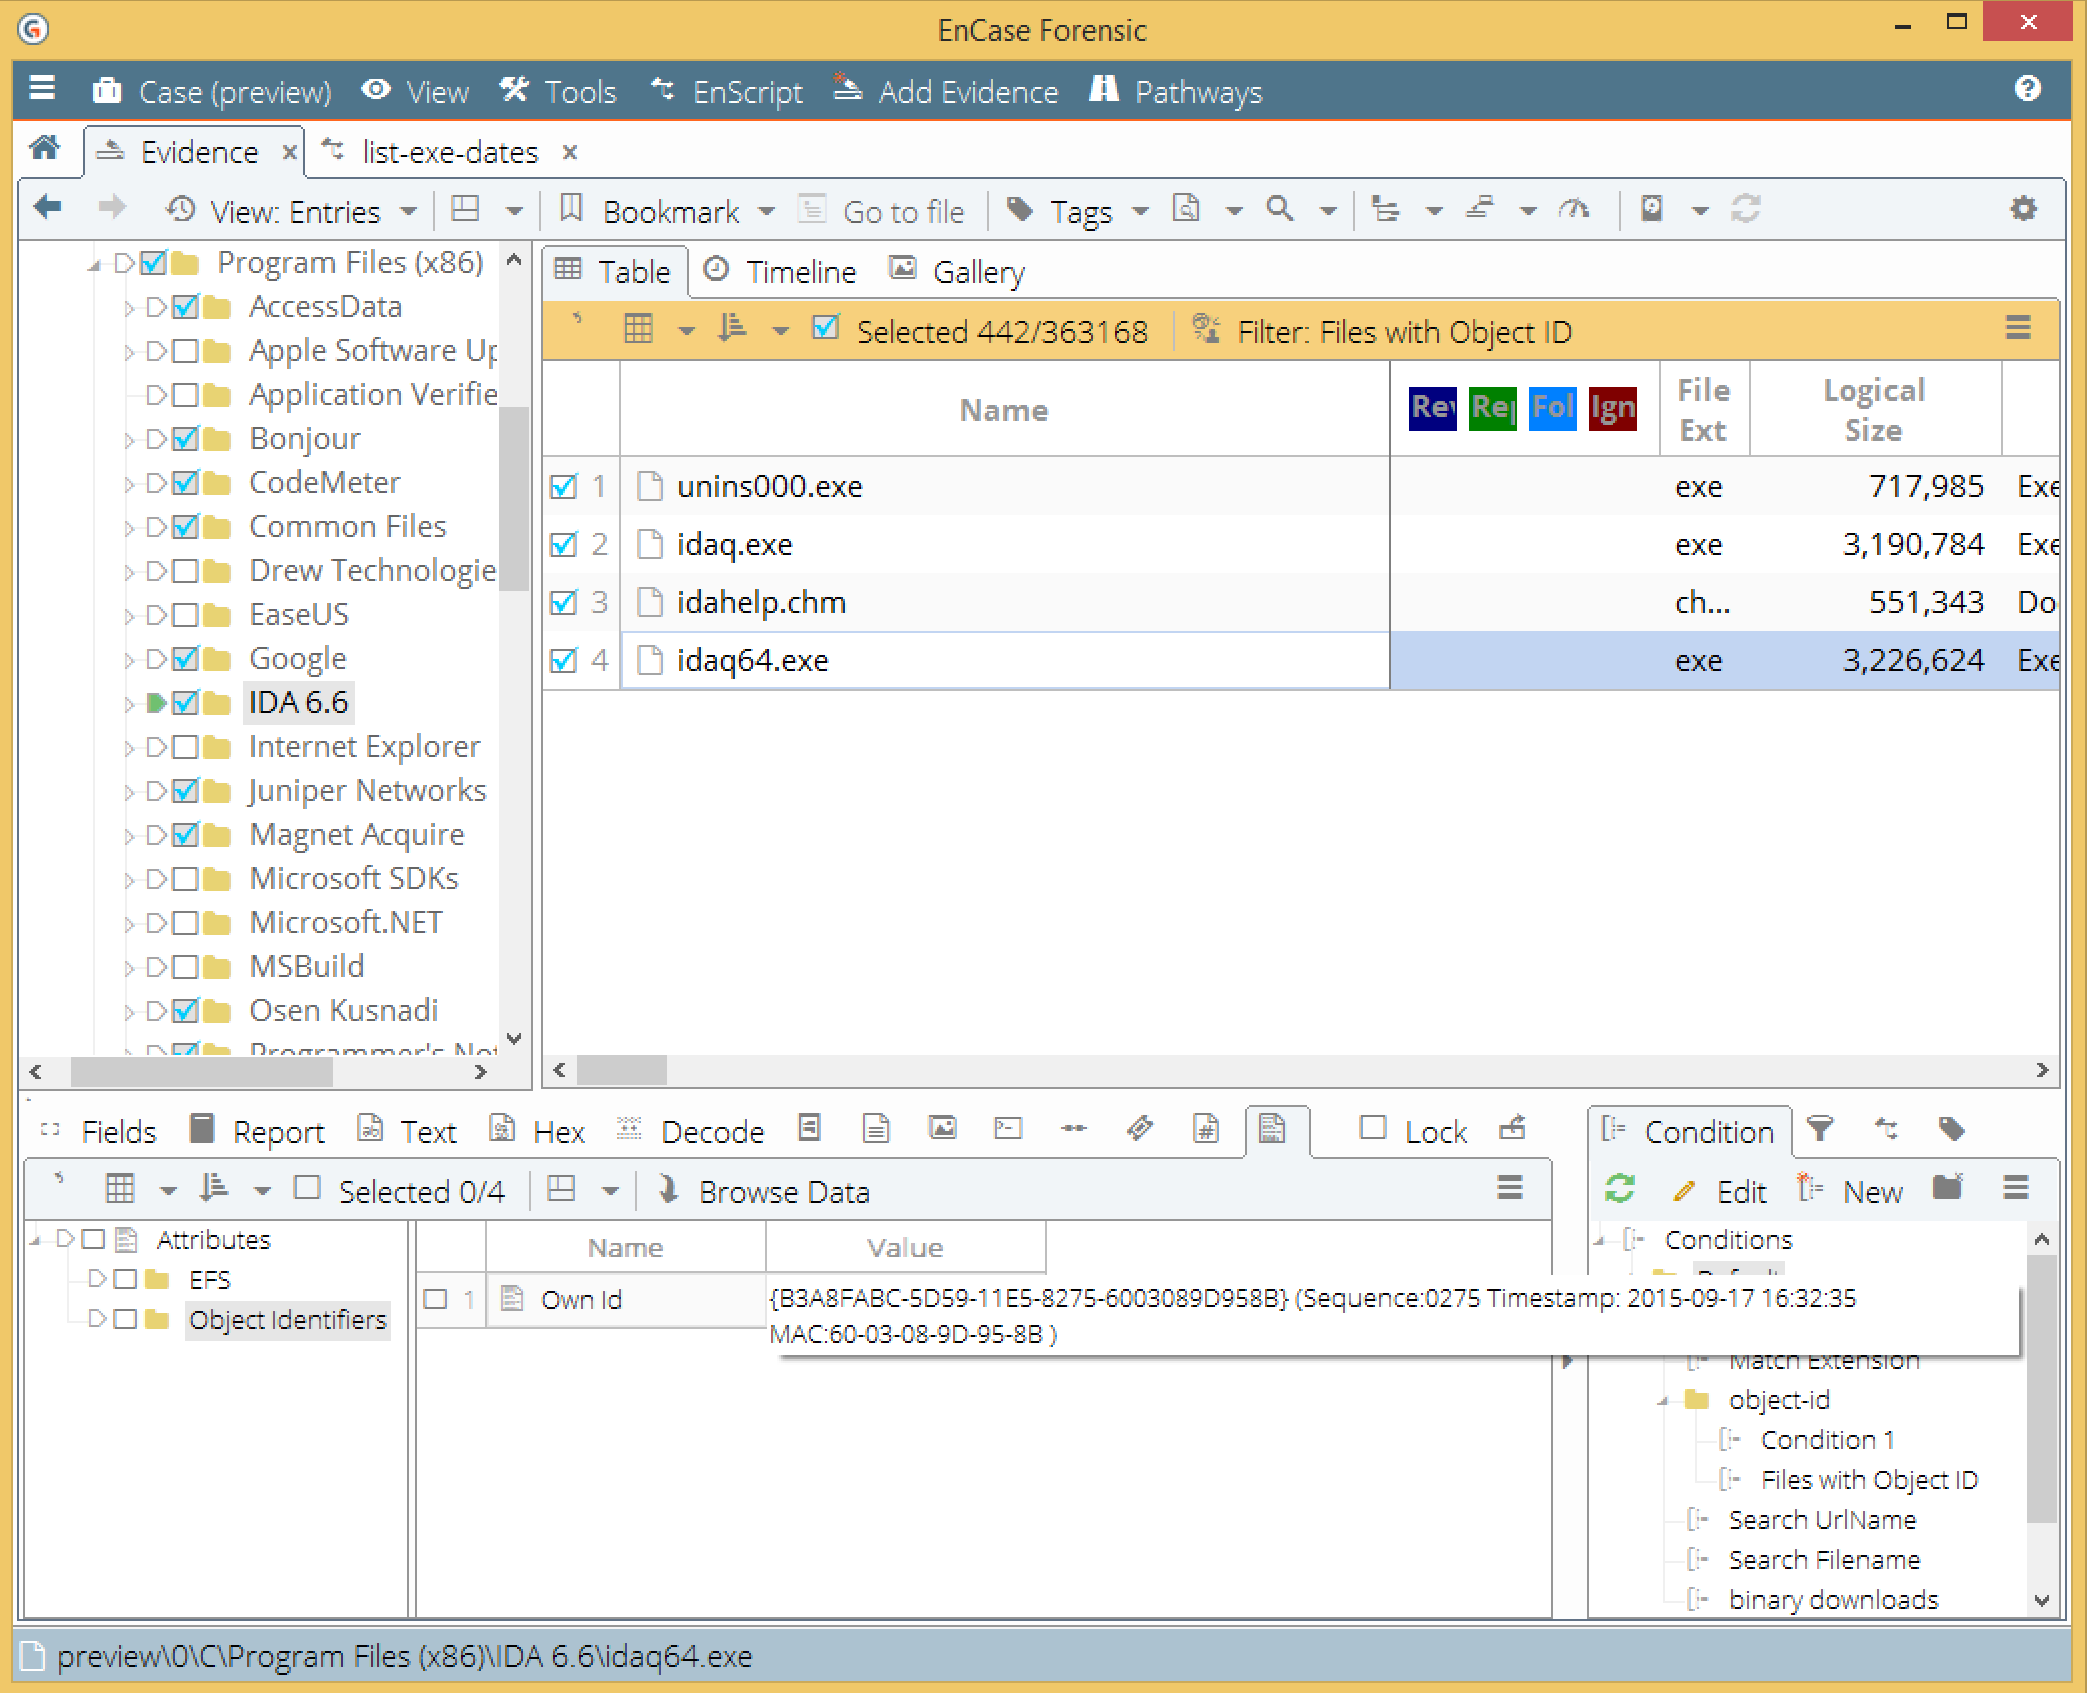Open the help question mark icon
Image resolution: width=2087 pixels, height=1693 pixels.
coord(2027,90)
